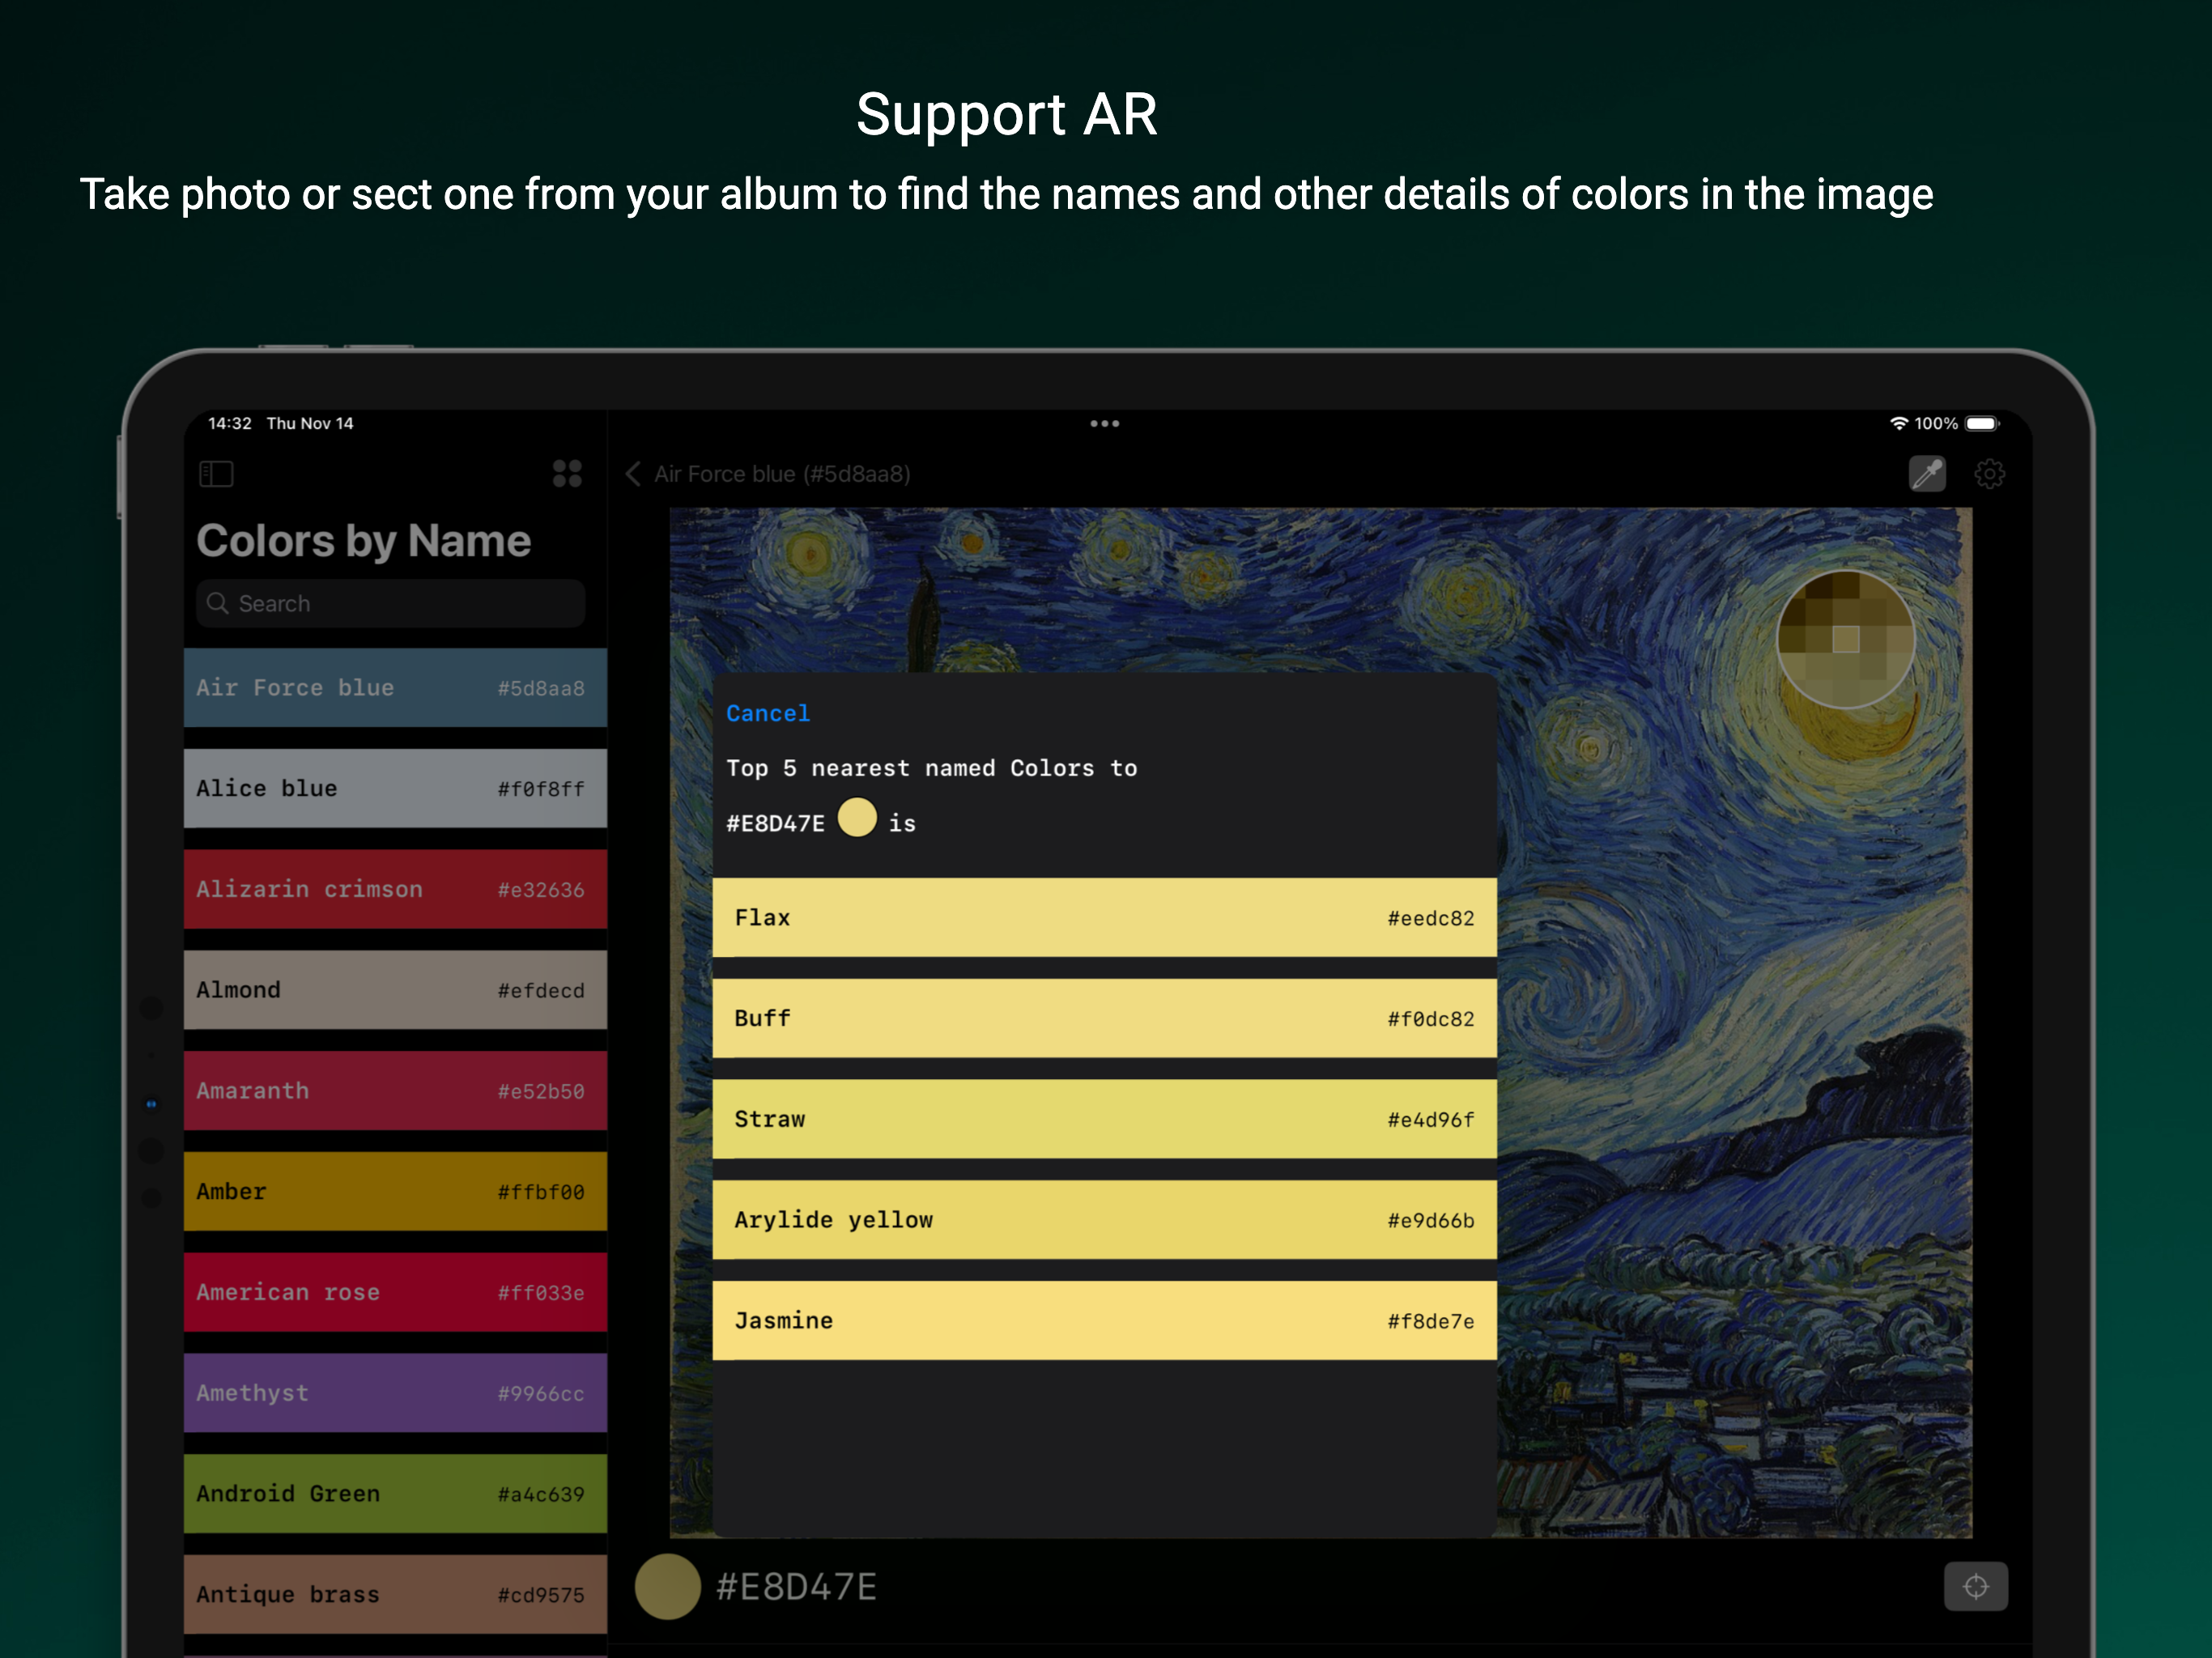This screenshot has height=1658, width=2212.
Task: Choose the Jasmine color result
Action: point(1104,1321)
